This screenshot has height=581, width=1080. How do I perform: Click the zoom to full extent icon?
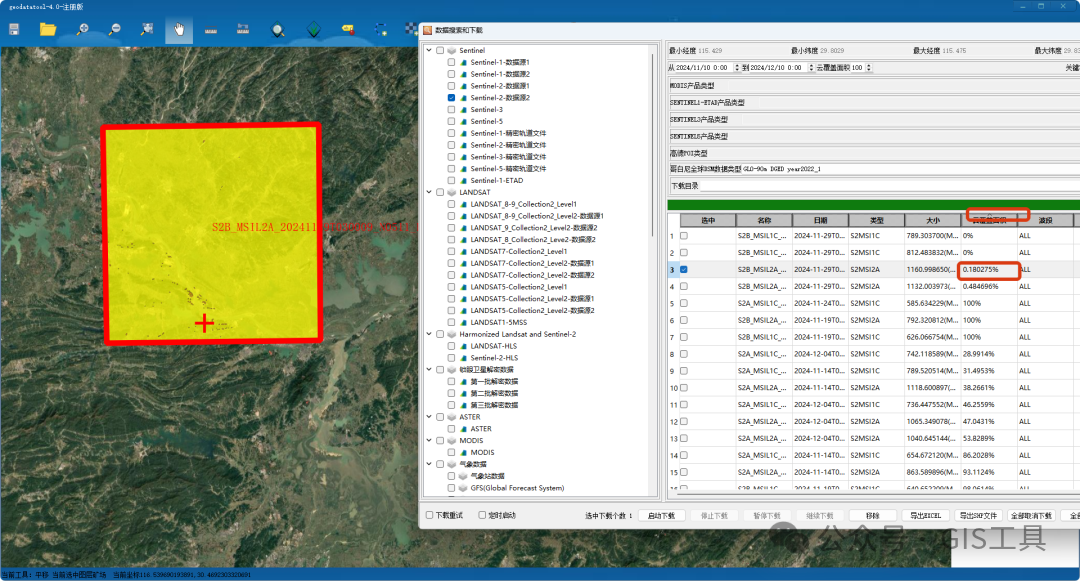click(147, 30)
